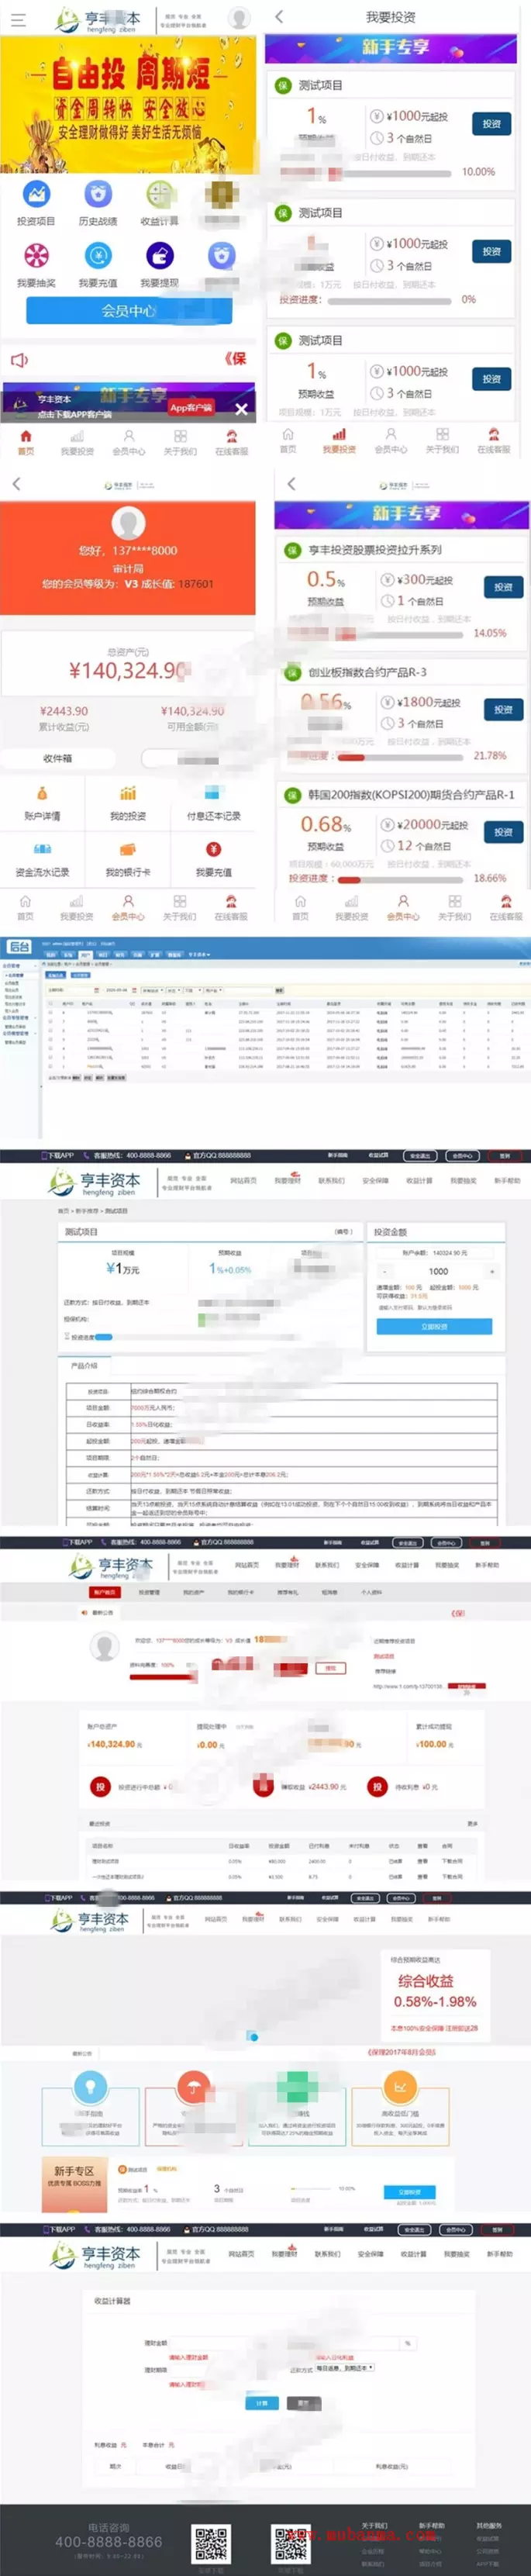Click the blue 立即投资 button under investment amount
531x2576 pixels.
click(434, 1326)
